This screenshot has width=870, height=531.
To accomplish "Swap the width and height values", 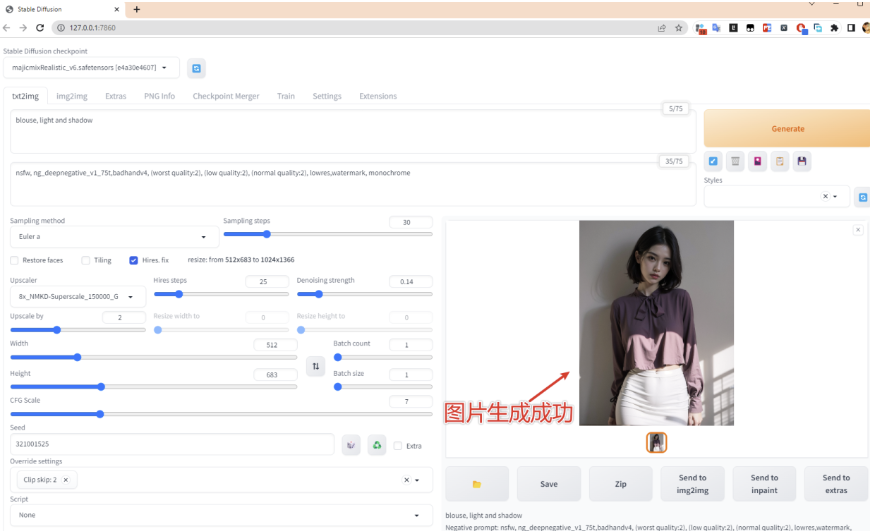I will pos(316,366).
